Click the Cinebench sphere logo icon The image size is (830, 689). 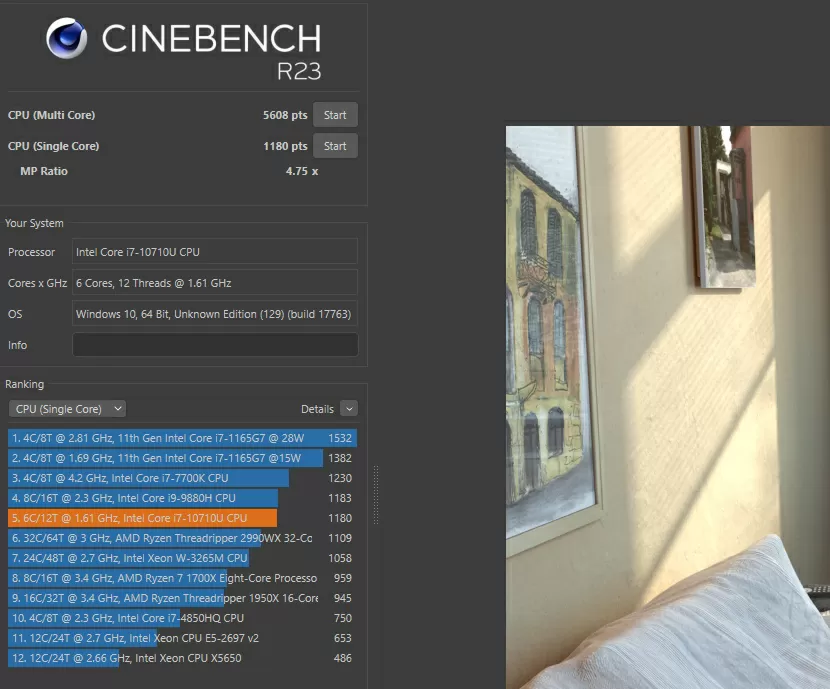[x=67, y=39]
